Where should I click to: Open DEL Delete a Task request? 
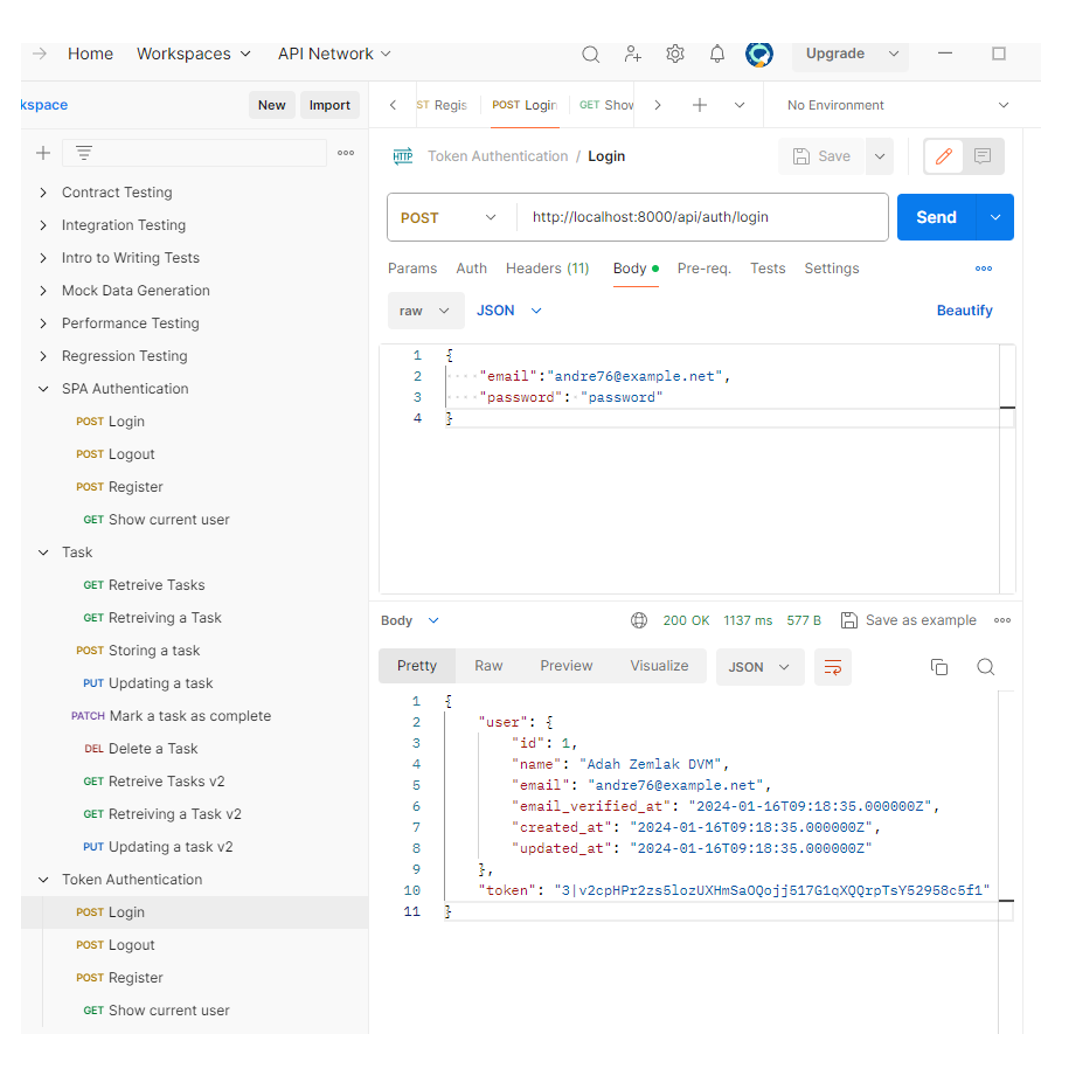141,749
